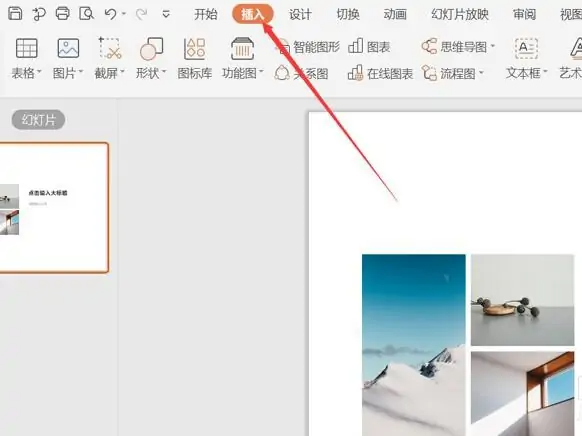582x436 pixels.
Task: Expand the 思维导图 dropdown arrow
Action: (x=493, y=46)
